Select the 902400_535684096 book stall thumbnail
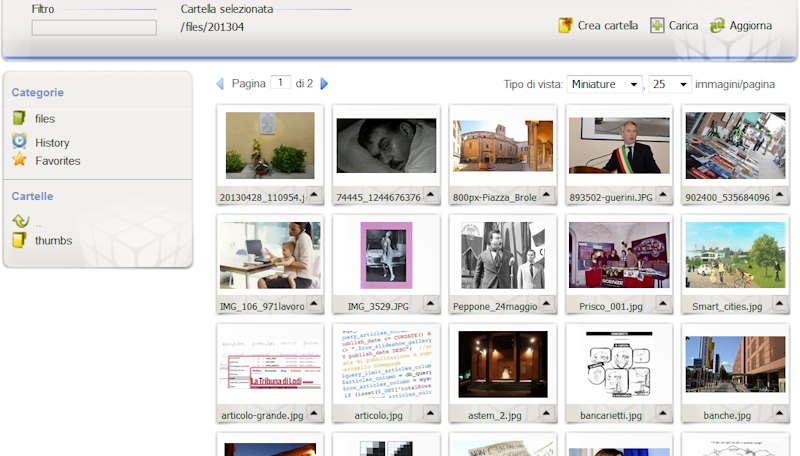This screenshot has width=800, height=456. (x=735, y=145)
